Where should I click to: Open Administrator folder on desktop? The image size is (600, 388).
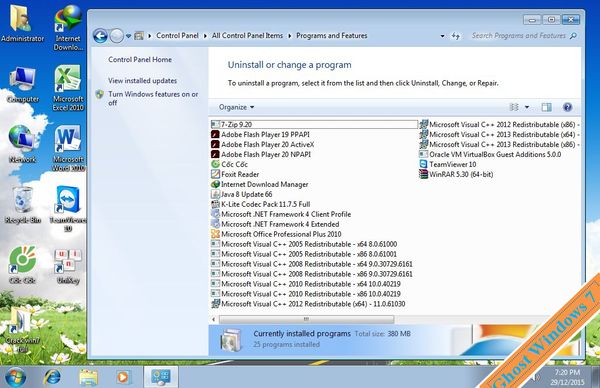(22, 24)
